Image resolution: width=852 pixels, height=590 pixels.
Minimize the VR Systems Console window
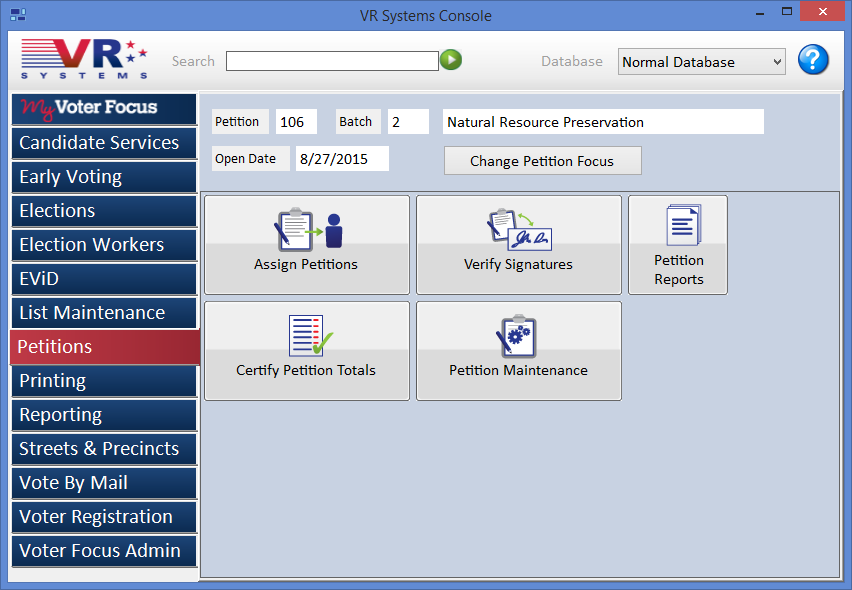(x=760, y=12)
